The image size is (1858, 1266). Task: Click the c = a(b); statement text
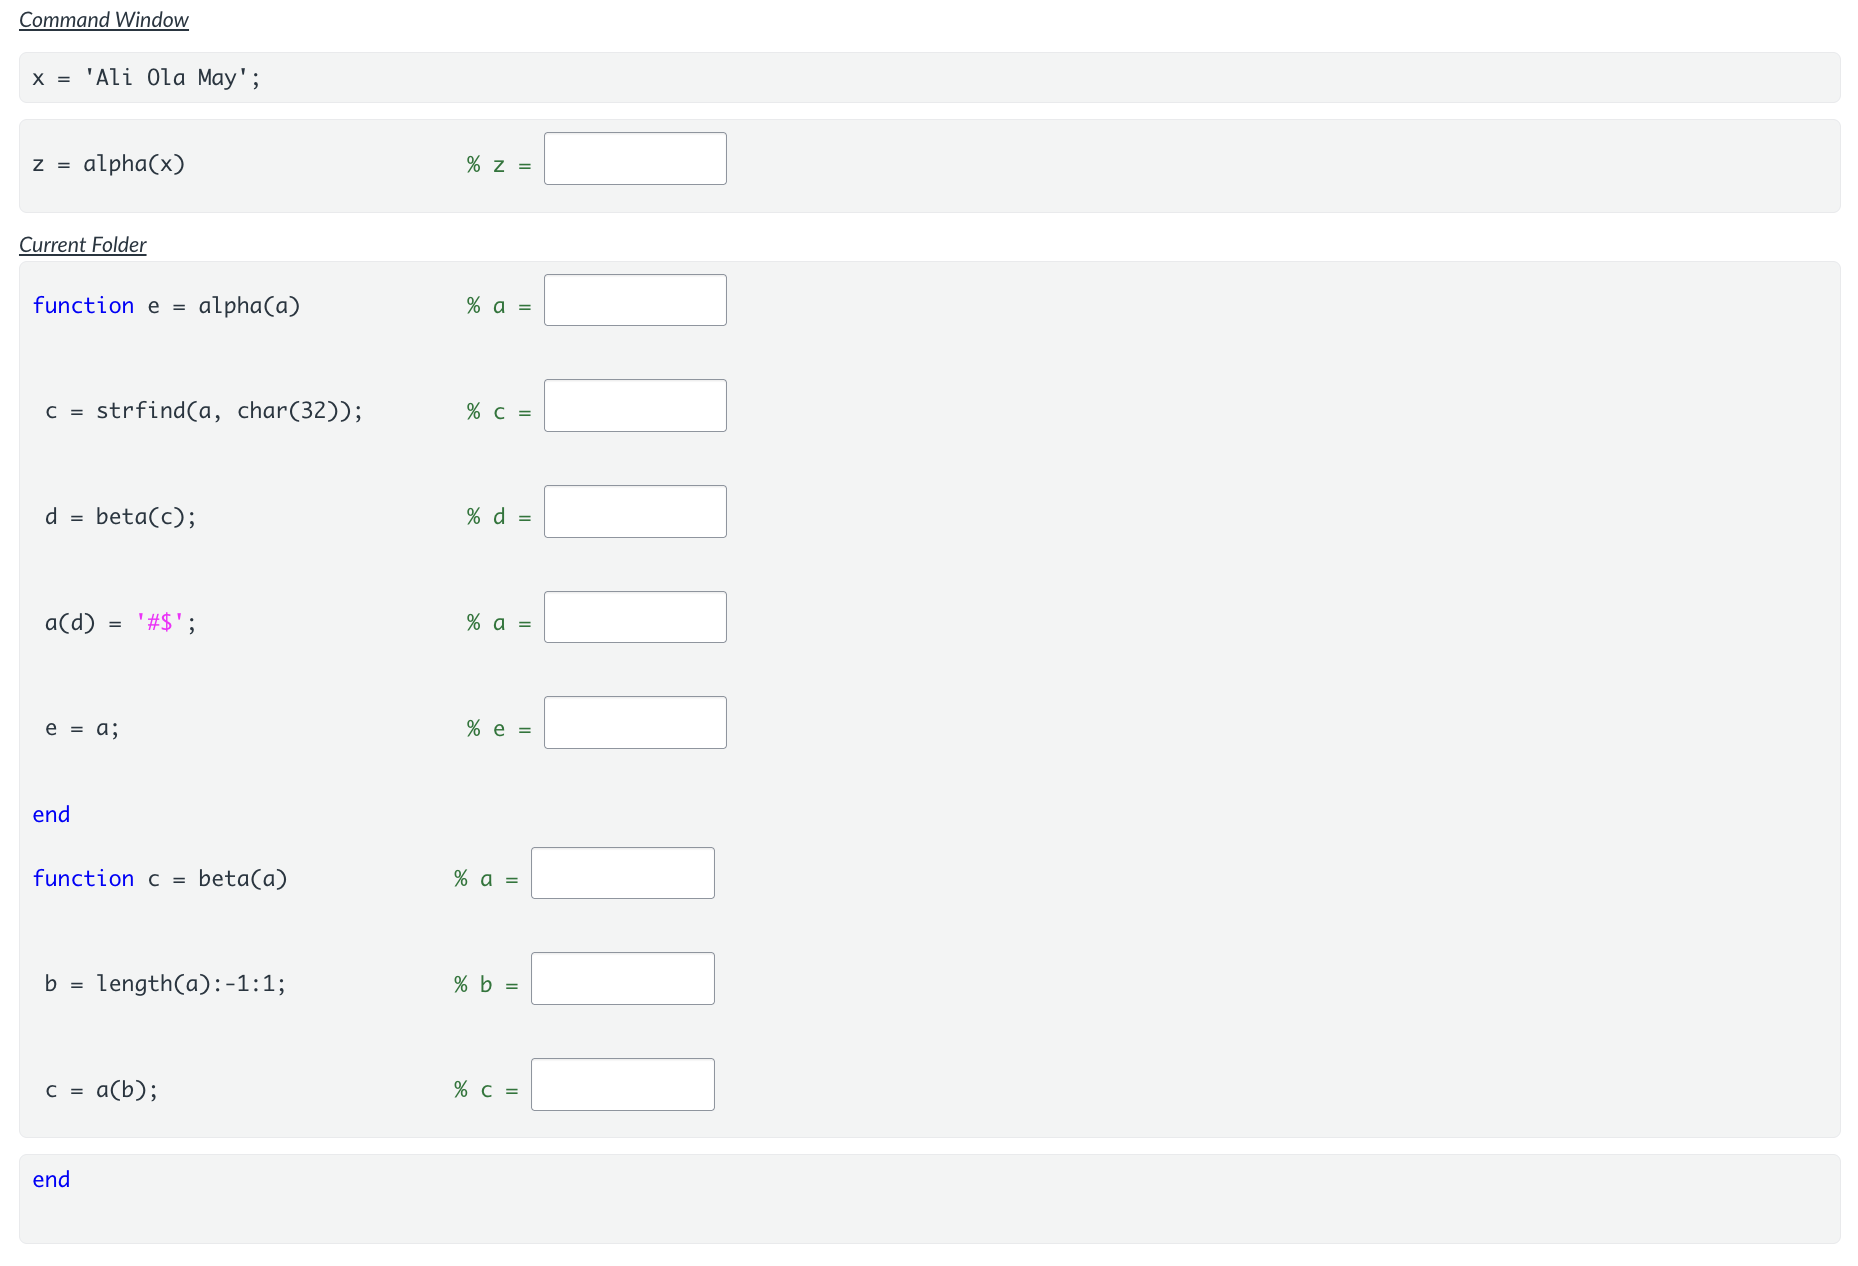[x=102, y=1090]
